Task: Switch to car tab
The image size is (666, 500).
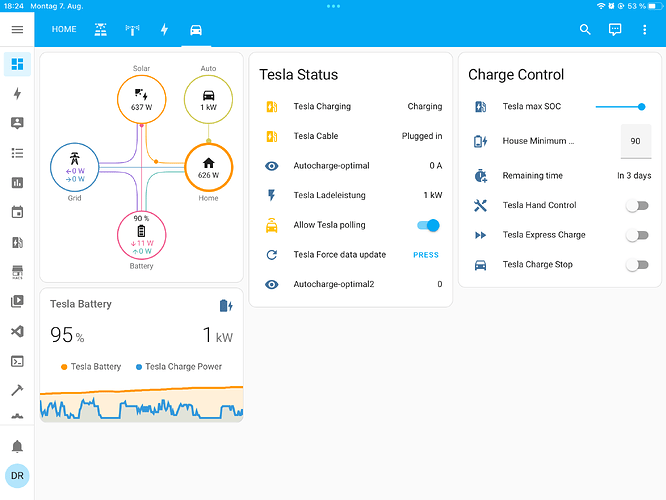Action: coord(196,29)
